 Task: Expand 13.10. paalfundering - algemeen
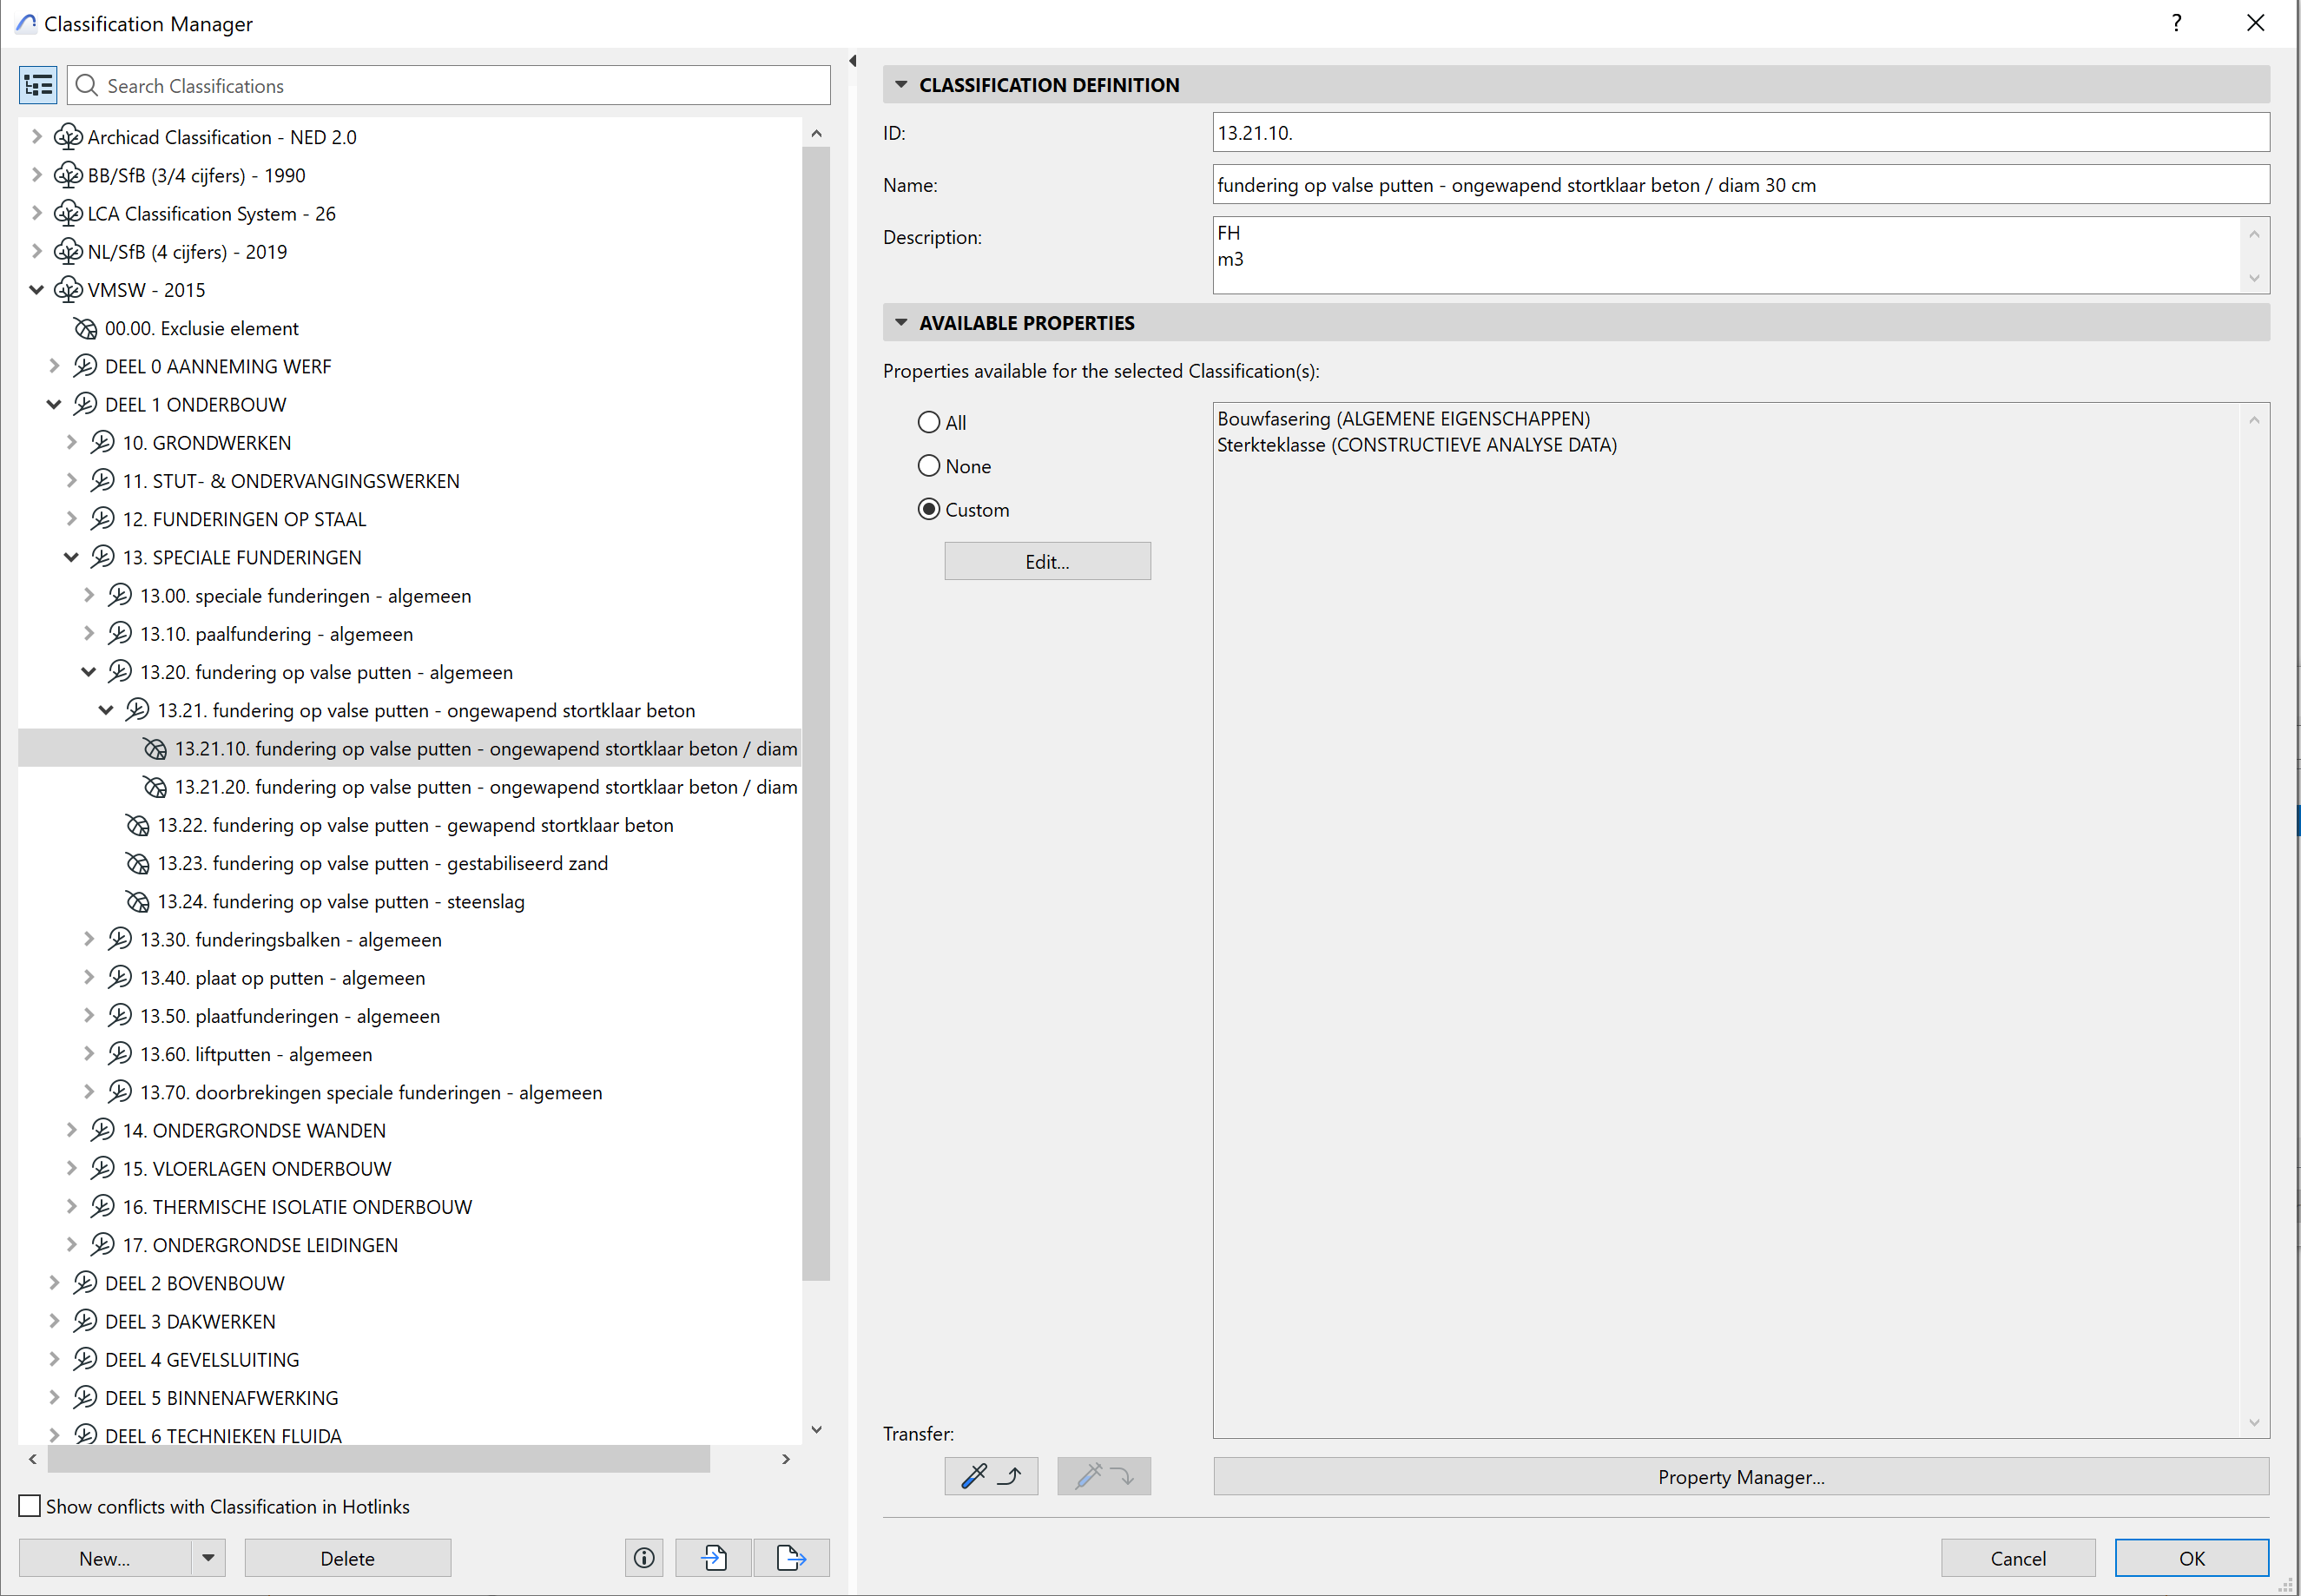[x=89, y=634]
